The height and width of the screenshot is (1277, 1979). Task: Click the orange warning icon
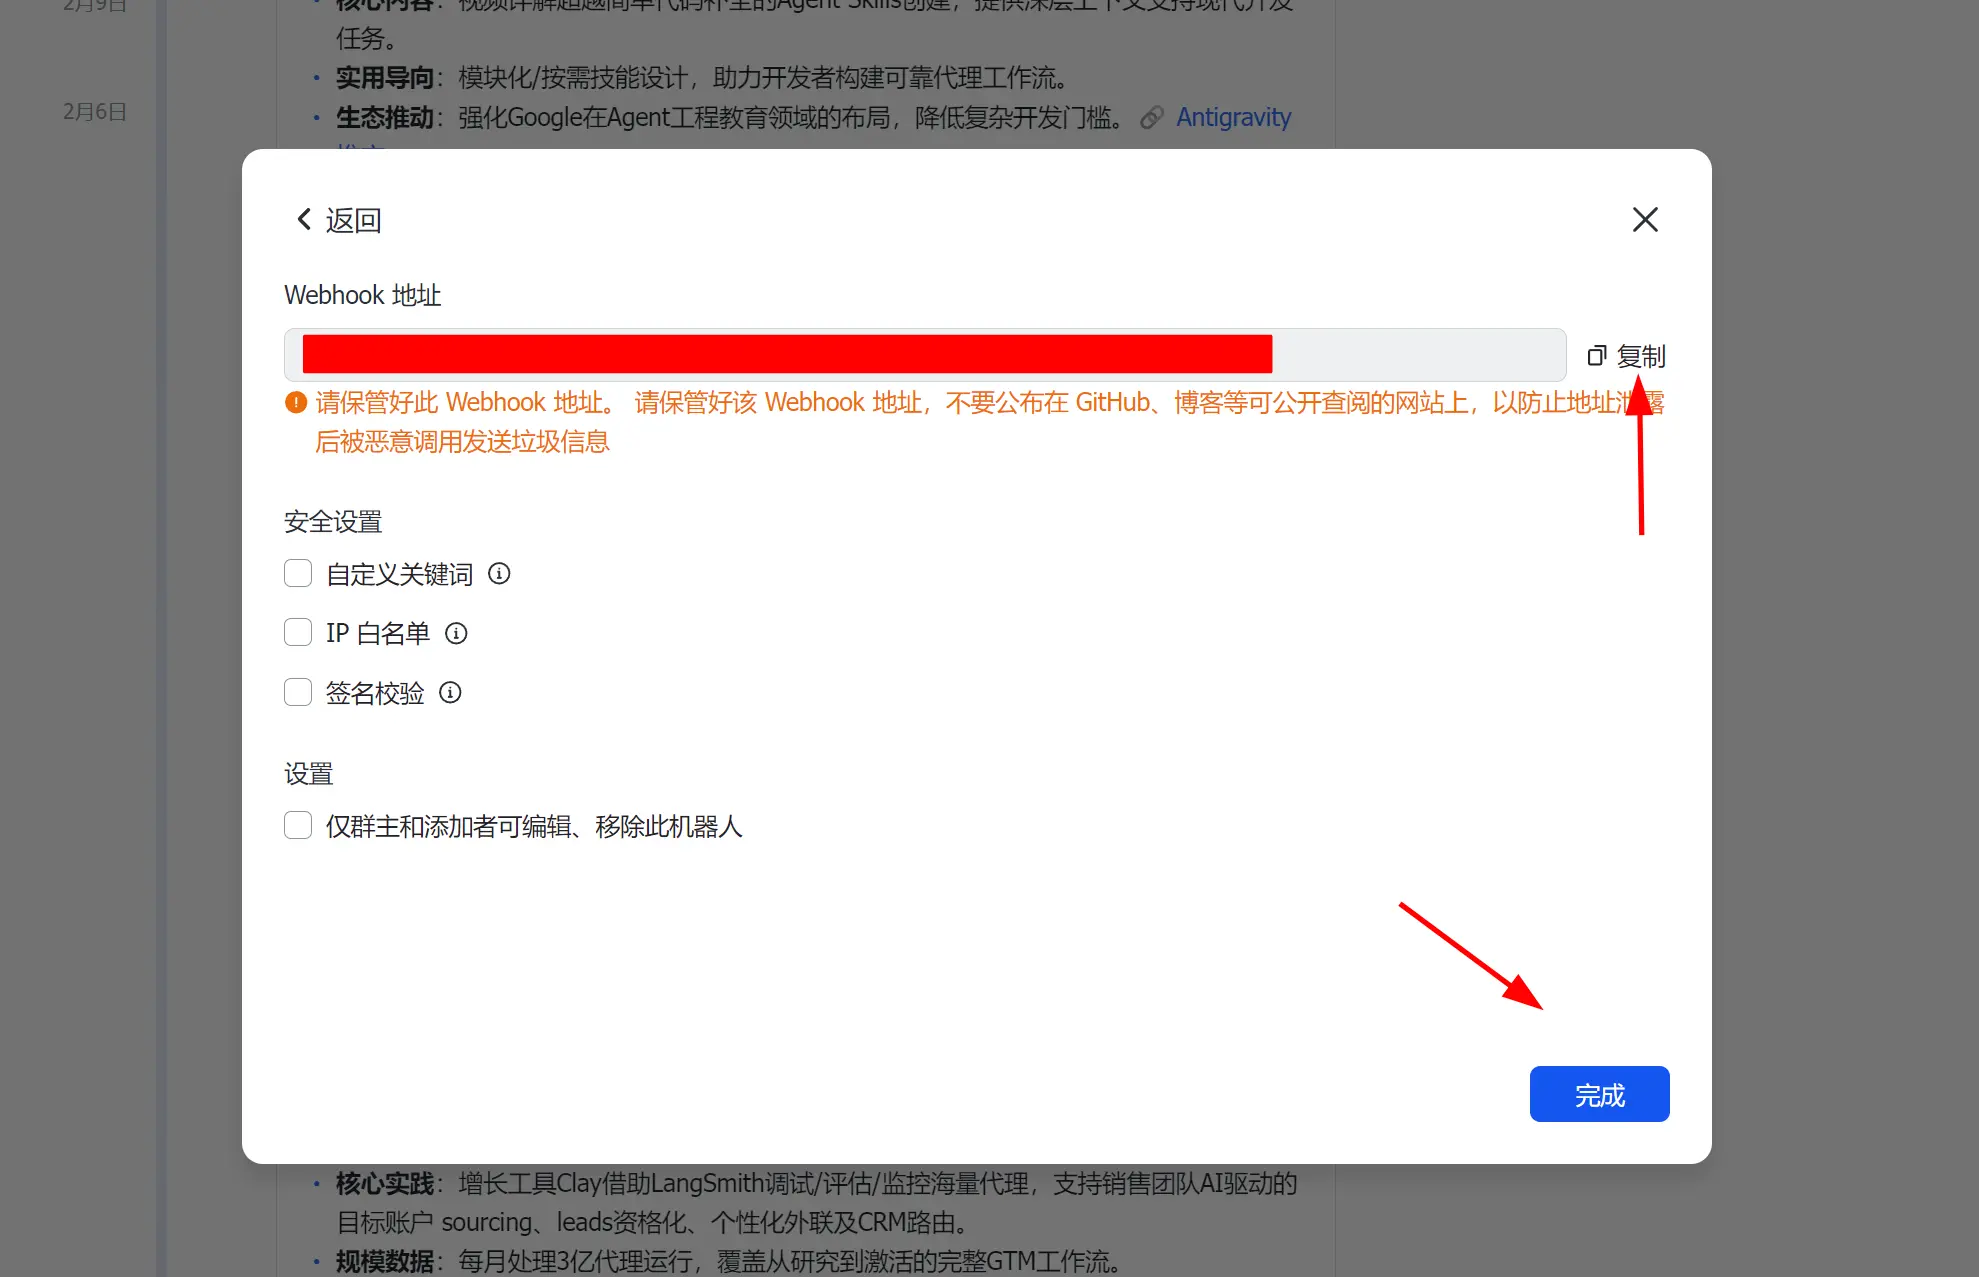[x=296, y=402]
